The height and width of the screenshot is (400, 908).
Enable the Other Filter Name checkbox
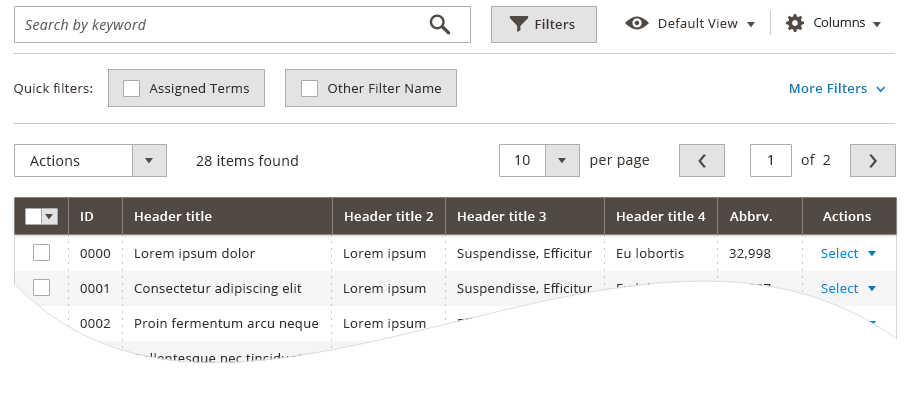pyautogui.click(x=309, y=88)
